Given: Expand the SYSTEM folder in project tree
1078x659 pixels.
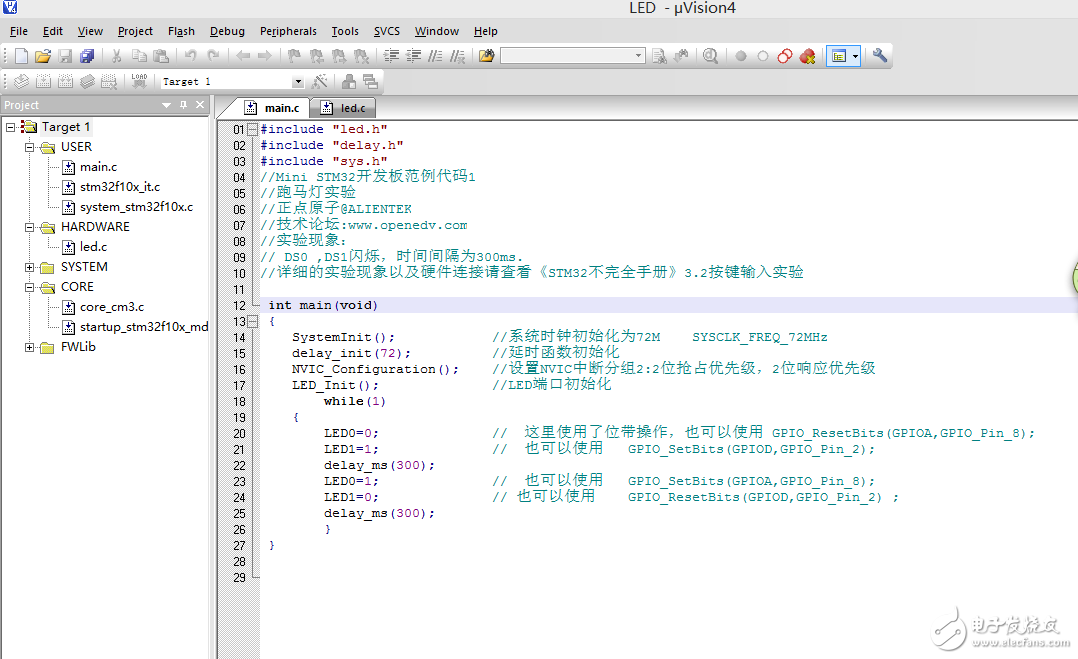Looking at the screenshot, I should [30, 267].
